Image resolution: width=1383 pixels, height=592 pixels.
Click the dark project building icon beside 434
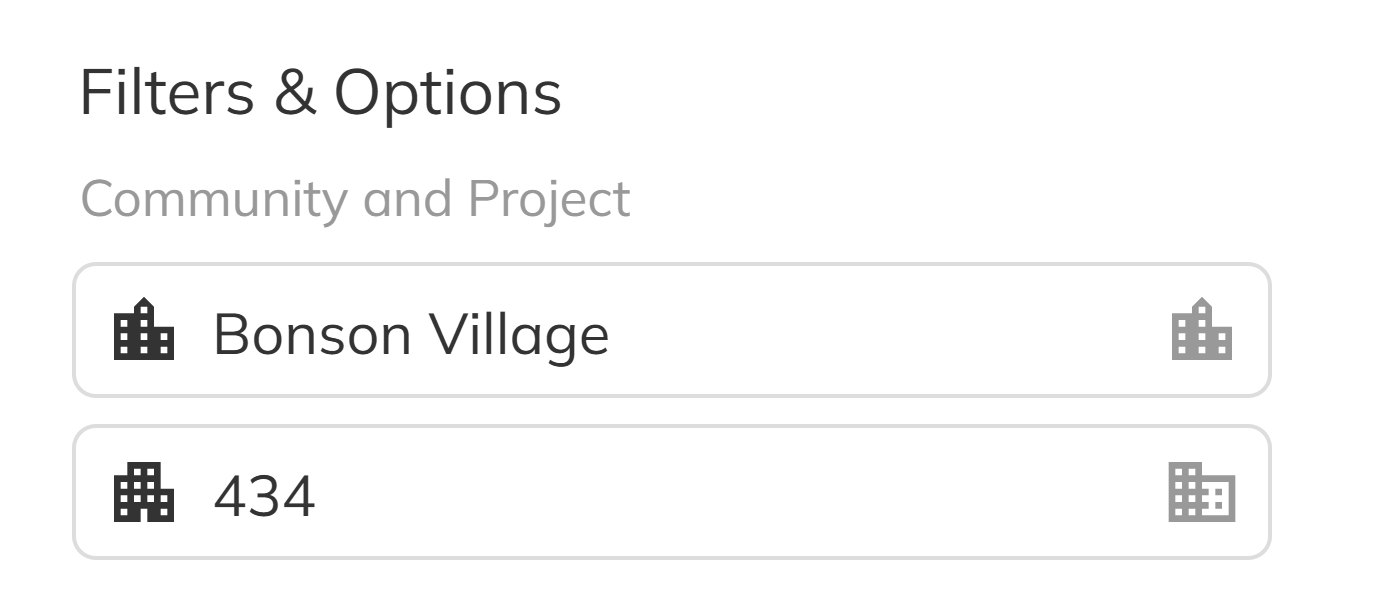146,490
